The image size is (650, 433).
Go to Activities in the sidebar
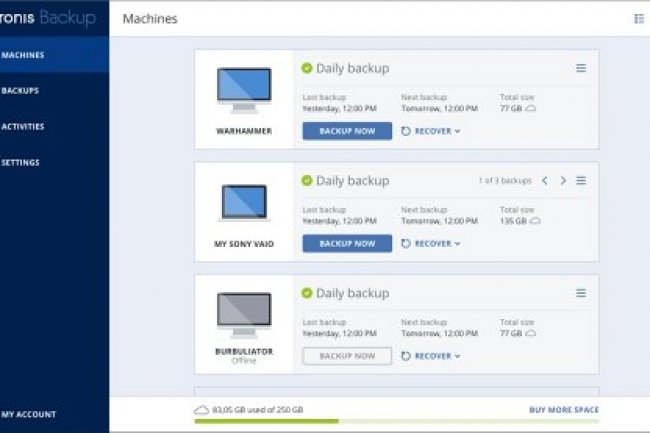pyautogui.click(x=54, y=127)
